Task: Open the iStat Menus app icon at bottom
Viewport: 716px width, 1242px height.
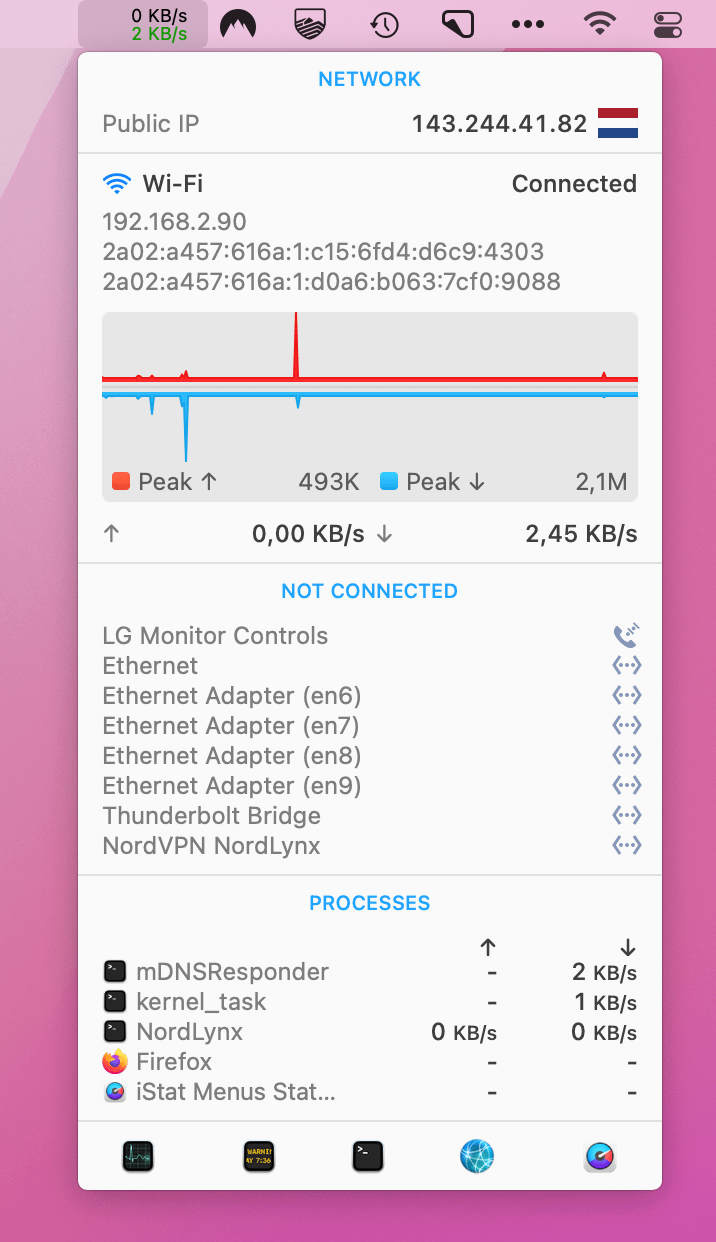Action: click(x=600, y=1157)
